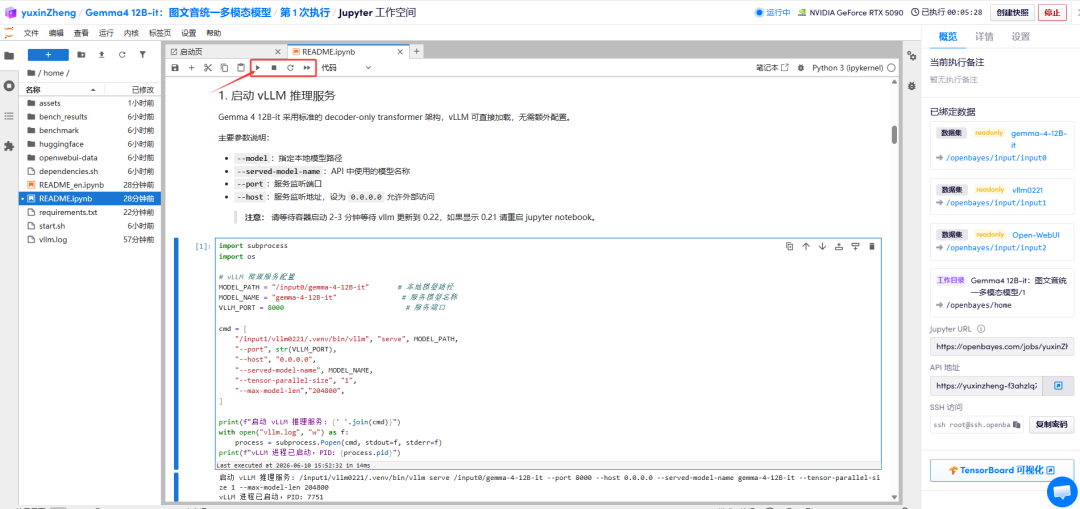Open the 标签页 menu

[160, 32]
